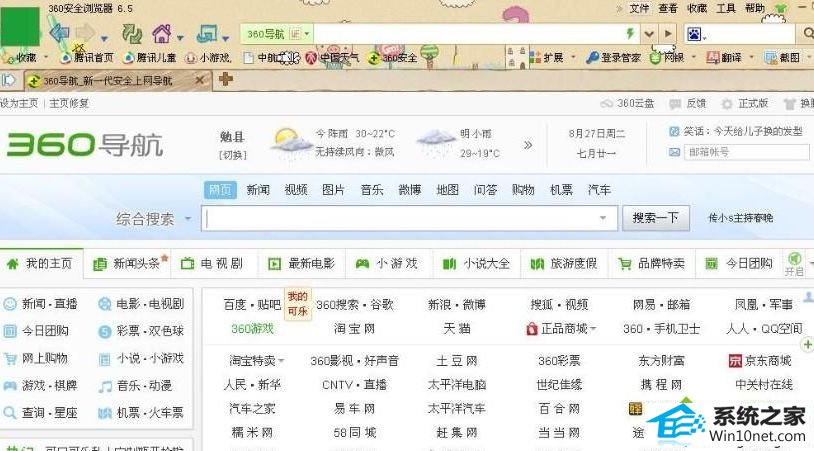Switch to 新闻头条 navigation tab

point(127,264)
